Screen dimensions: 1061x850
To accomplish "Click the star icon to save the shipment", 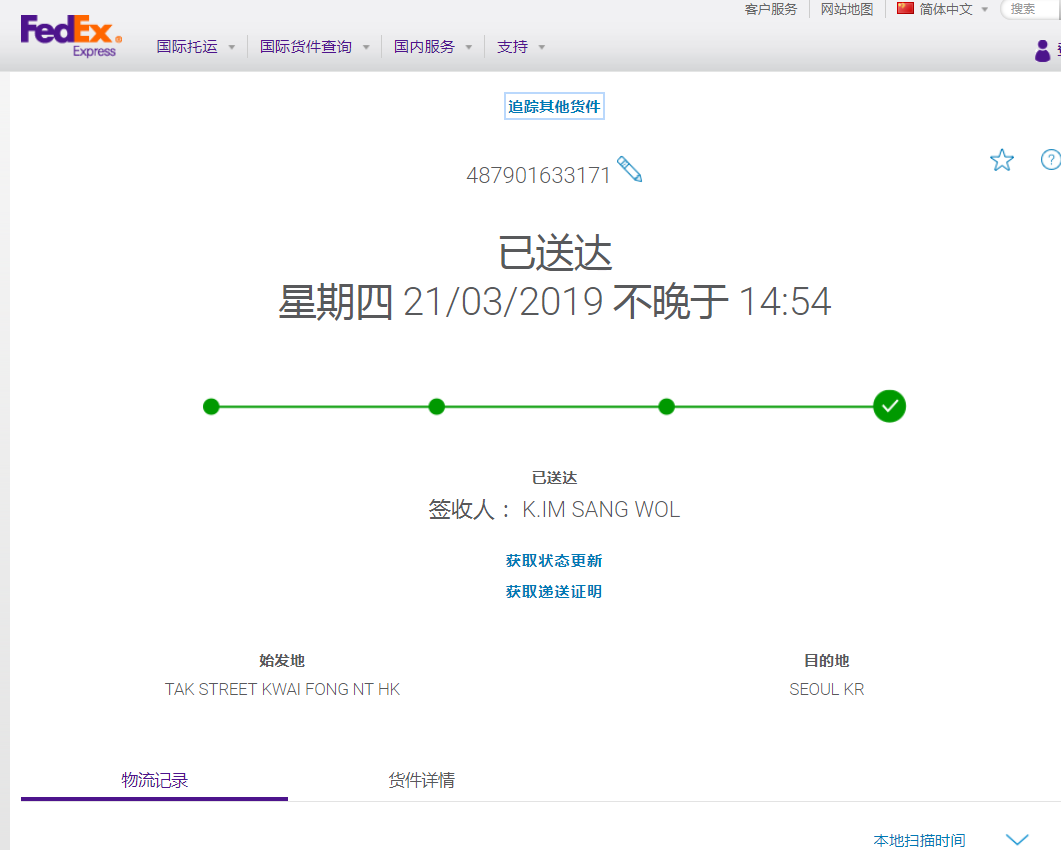I will click(1001, 160).
